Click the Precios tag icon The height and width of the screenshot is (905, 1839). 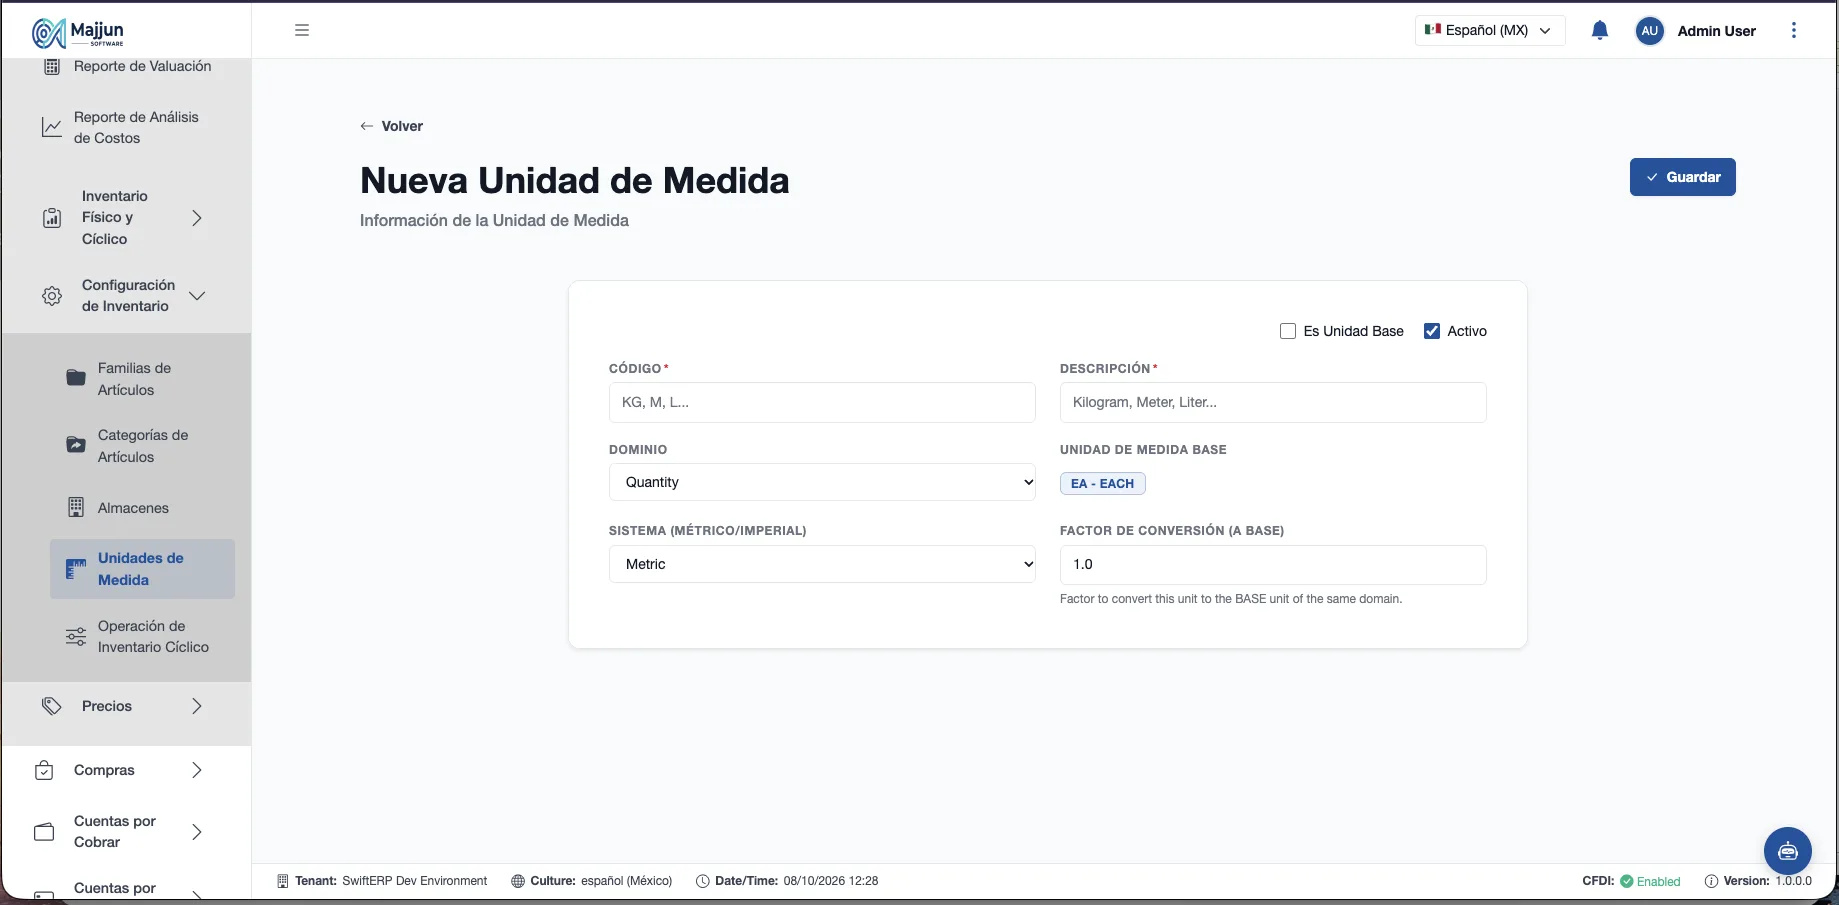coord(52,706)
